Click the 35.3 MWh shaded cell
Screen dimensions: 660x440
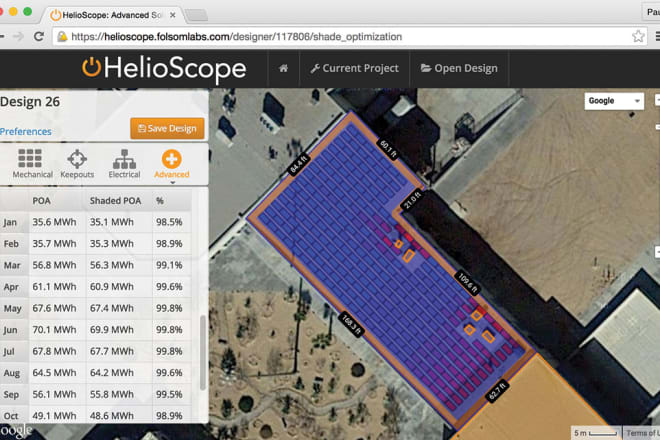[112, 243]
